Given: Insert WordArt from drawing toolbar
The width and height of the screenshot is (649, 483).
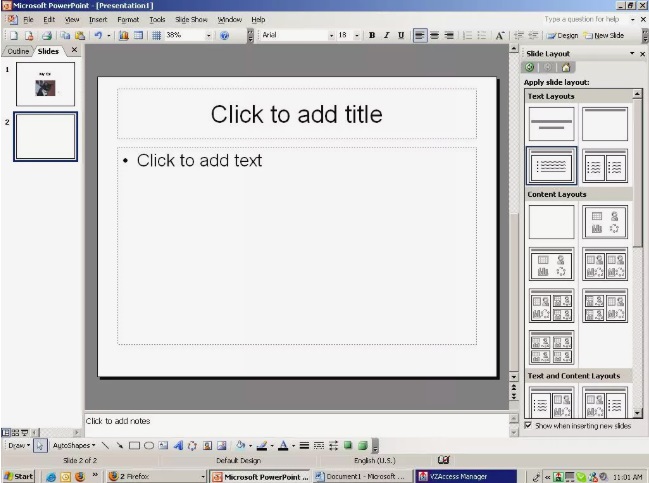Looking at the screenshot, I should (x=178, y=444).
